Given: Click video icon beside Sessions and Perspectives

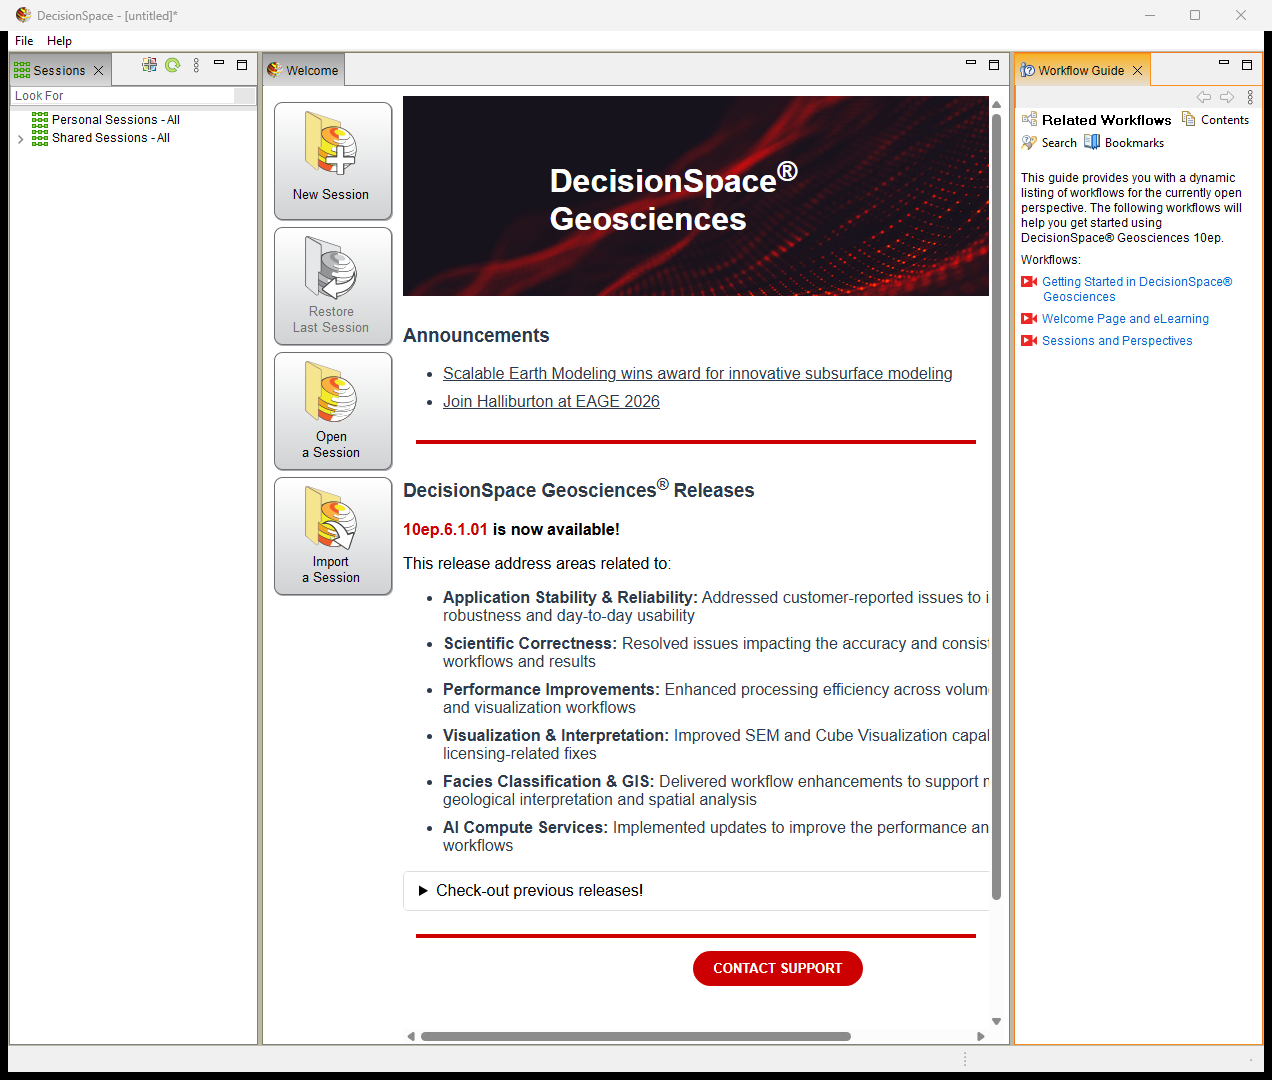Looking at the screenshot, I should tap(1029, 341).
